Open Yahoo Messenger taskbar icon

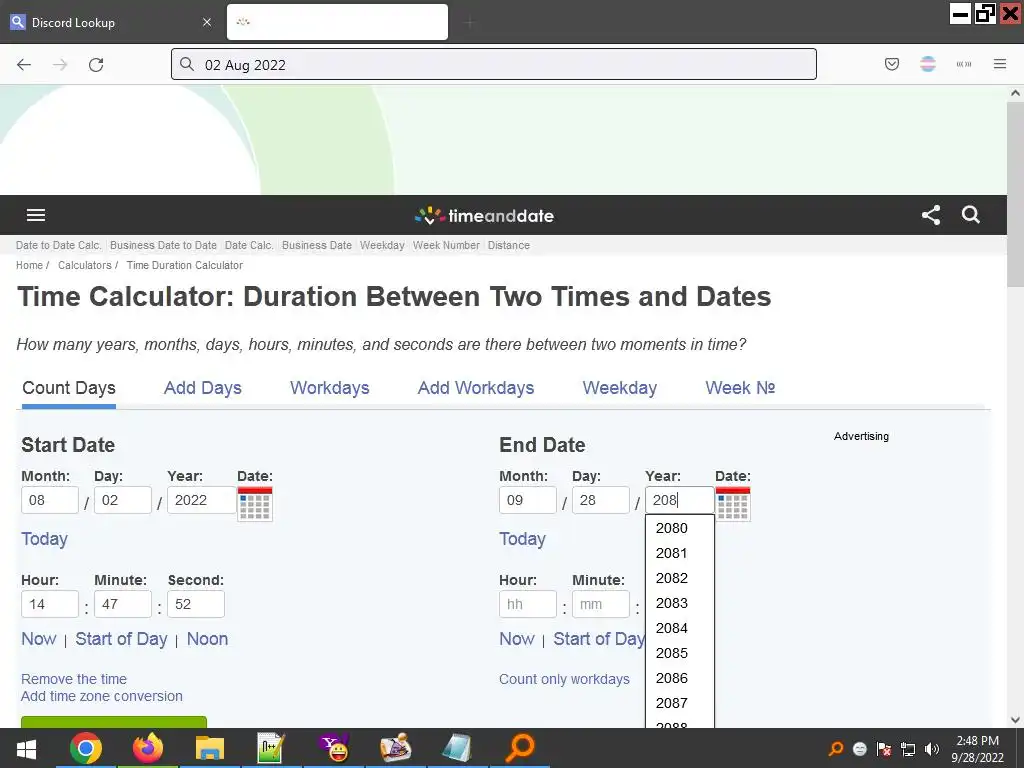click(x=334, y=748)
